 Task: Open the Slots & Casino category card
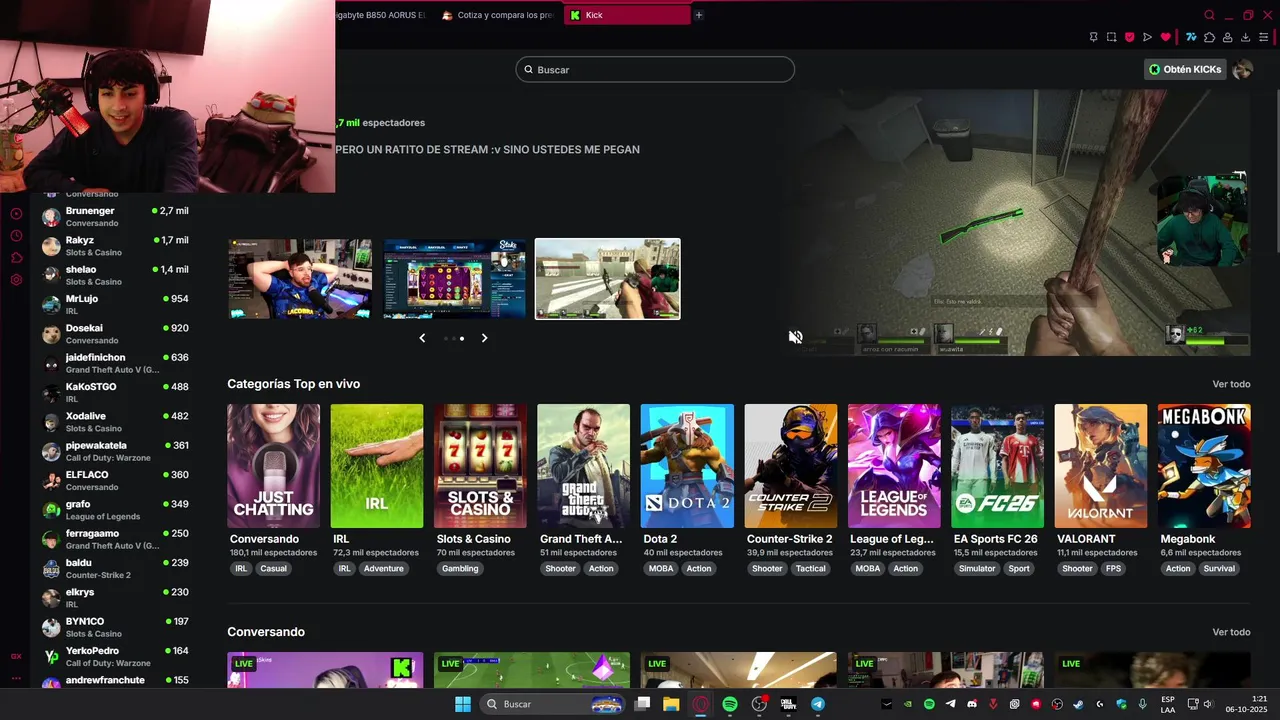(480, 466)
